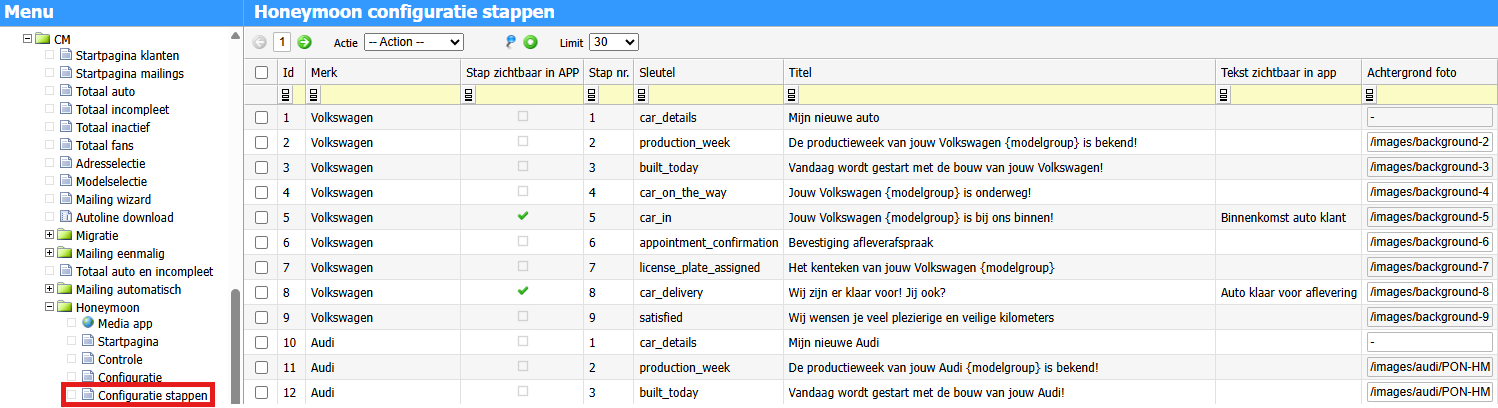Click the greyed-out previous page arrow
The width and height of the screenshot is (1498, 408).
pyautogui.click(x=260, y=42)
